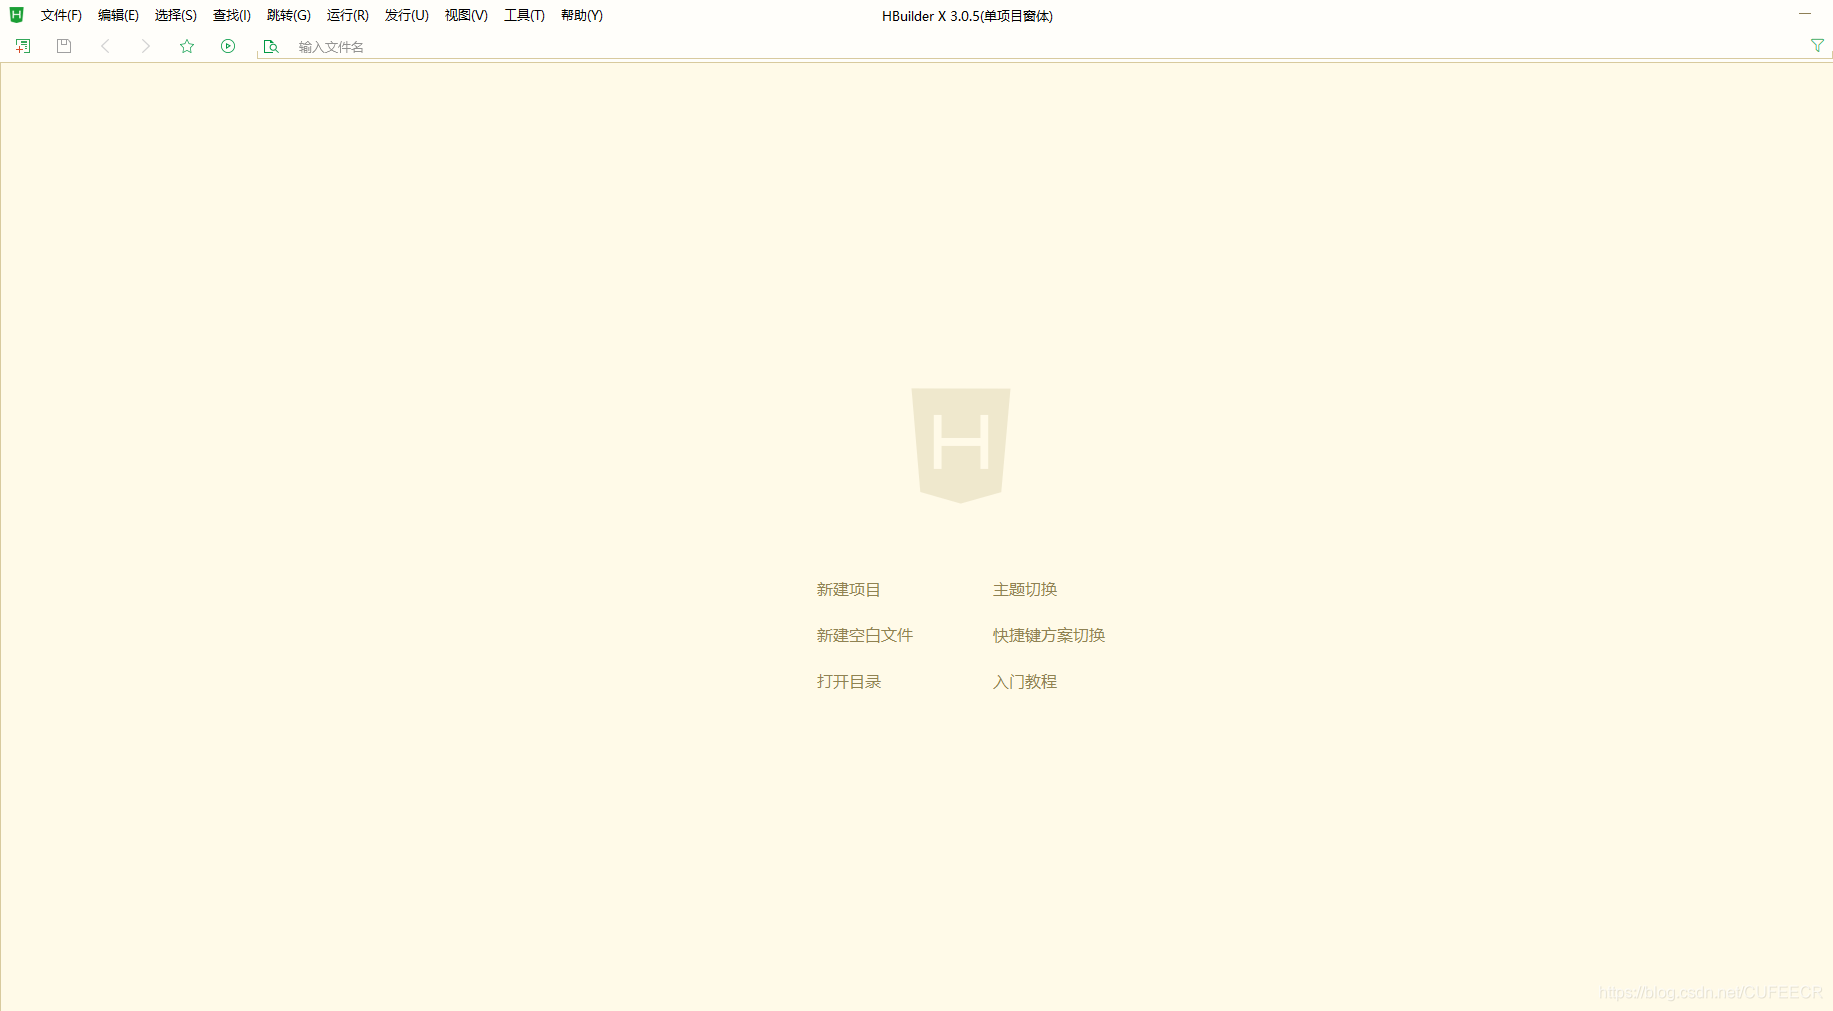Open the 帮助(Y) menu
This screenshot has height=1011, width=1833.
point(582,15)
